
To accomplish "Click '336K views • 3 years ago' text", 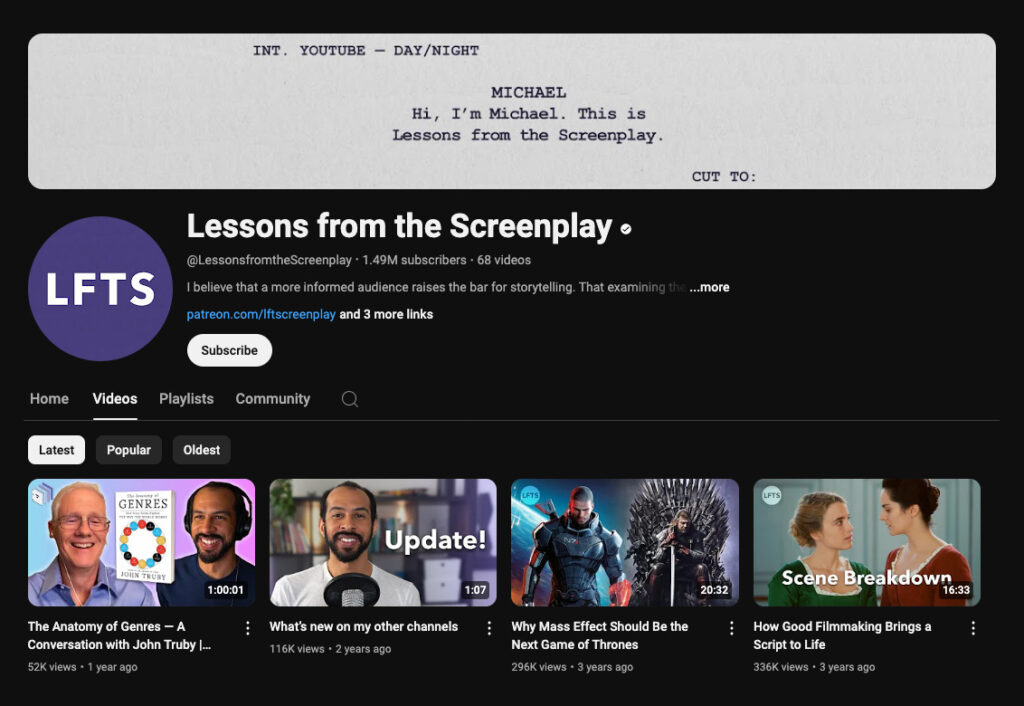I will click(814, 667).
